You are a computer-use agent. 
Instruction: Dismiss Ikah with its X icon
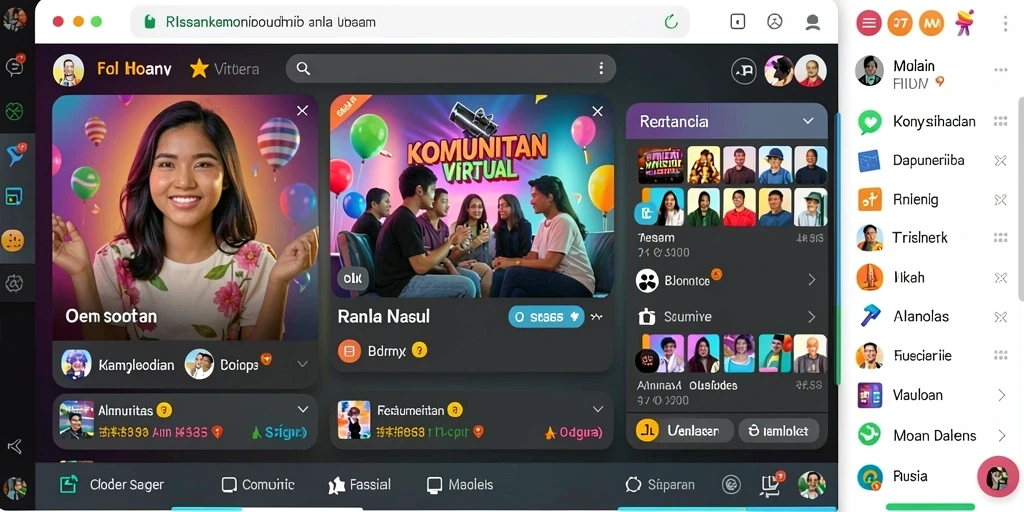[1000, 278]
